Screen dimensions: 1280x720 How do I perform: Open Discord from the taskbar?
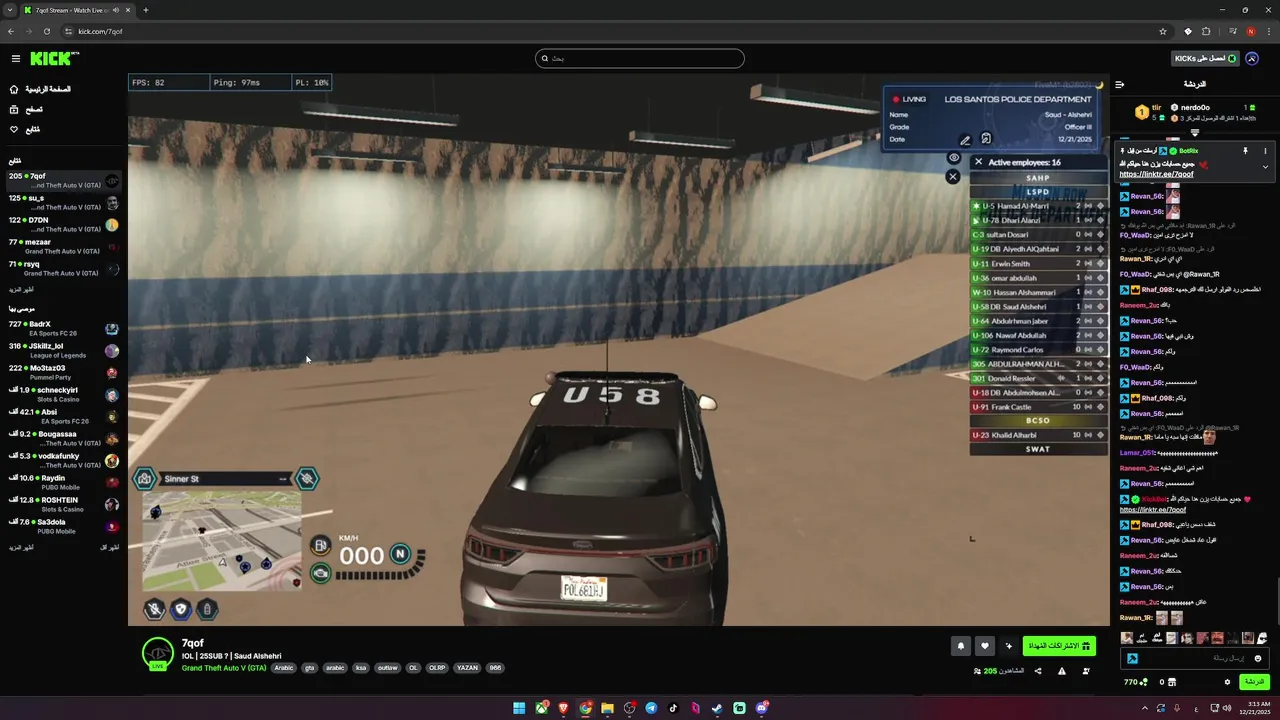(x=761, y=708)
